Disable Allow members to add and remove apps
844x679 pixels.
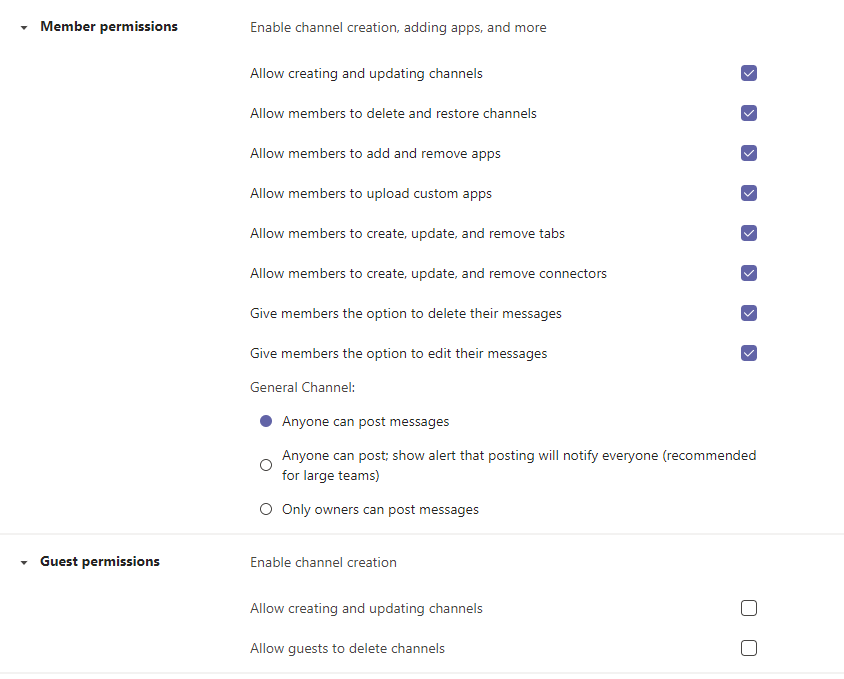[x=749, y=153]
